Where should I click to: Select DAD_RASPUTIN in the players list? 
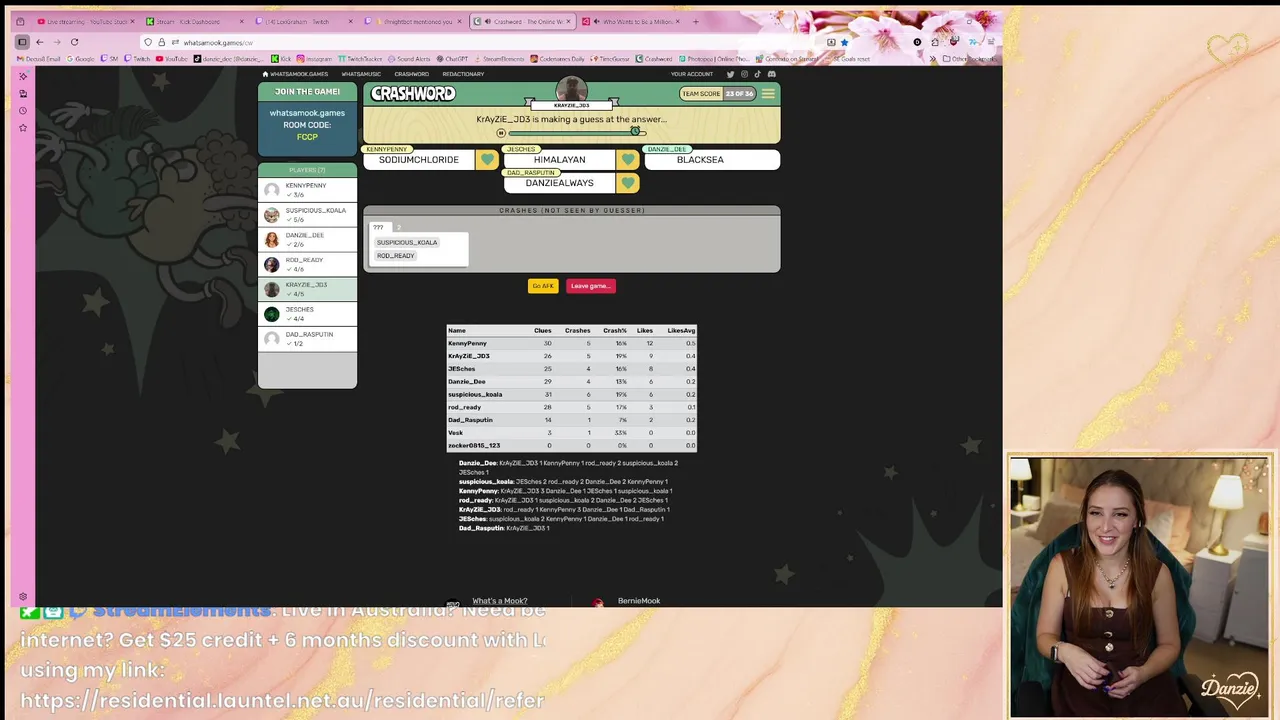click(307, 339)
